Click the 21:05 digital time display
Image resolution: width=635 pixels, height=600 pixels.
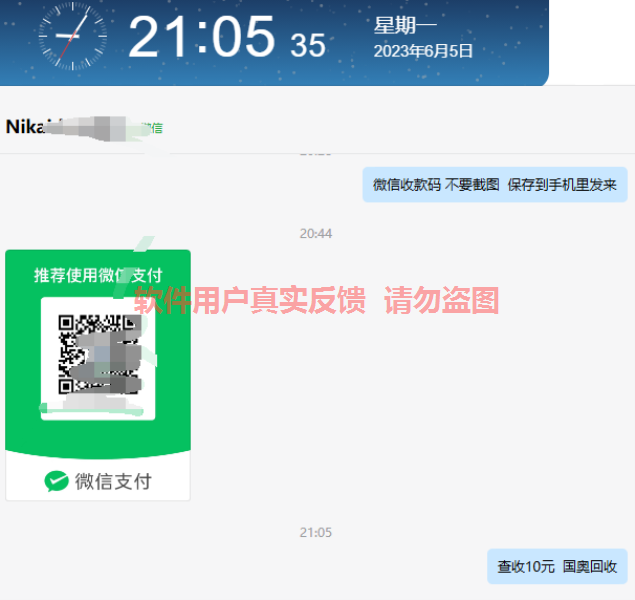202,36
